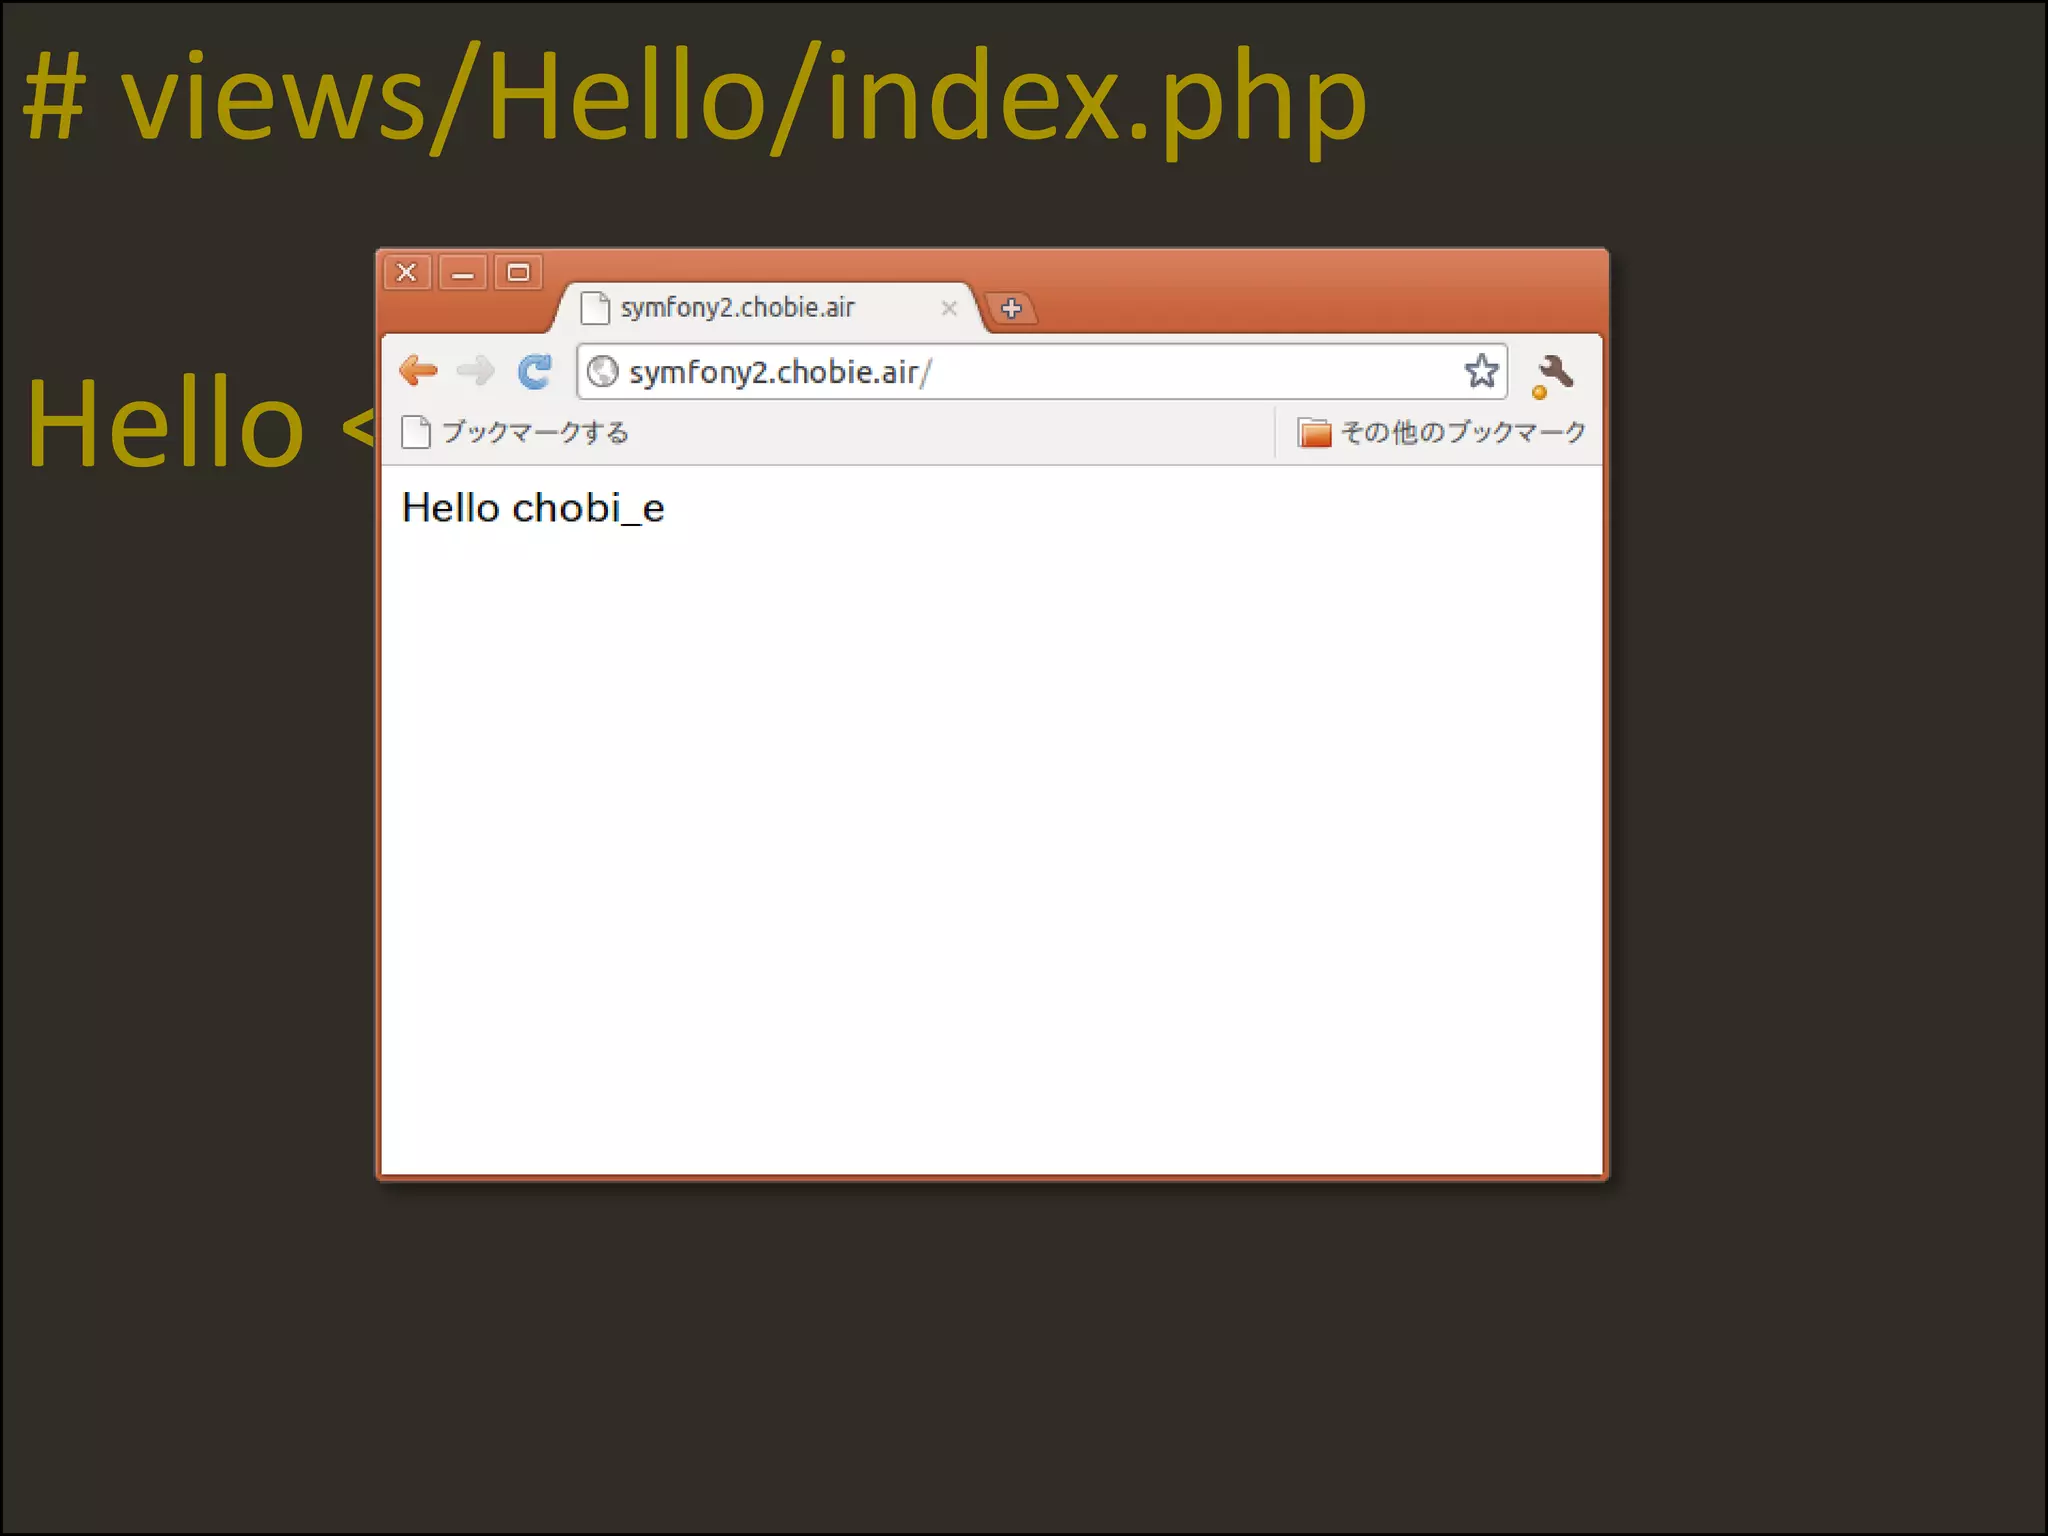This screenshot has height=1536, width=2048.
Task: Minimize the browser window
Action: point(463,272)
